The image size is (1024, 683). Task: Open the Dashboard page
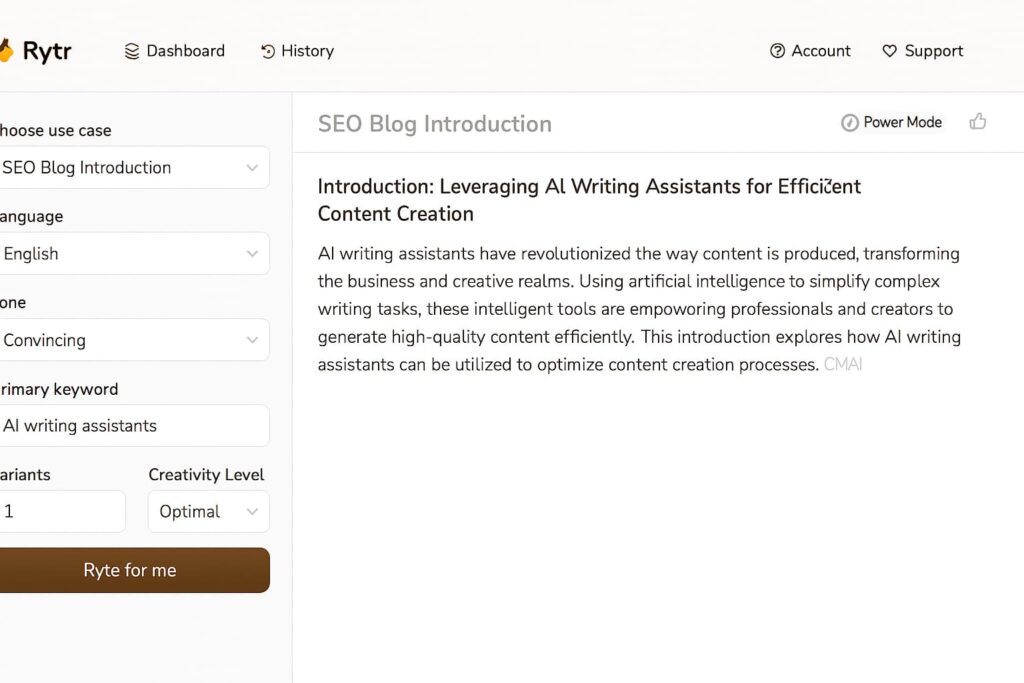click(x=174, y=51)
